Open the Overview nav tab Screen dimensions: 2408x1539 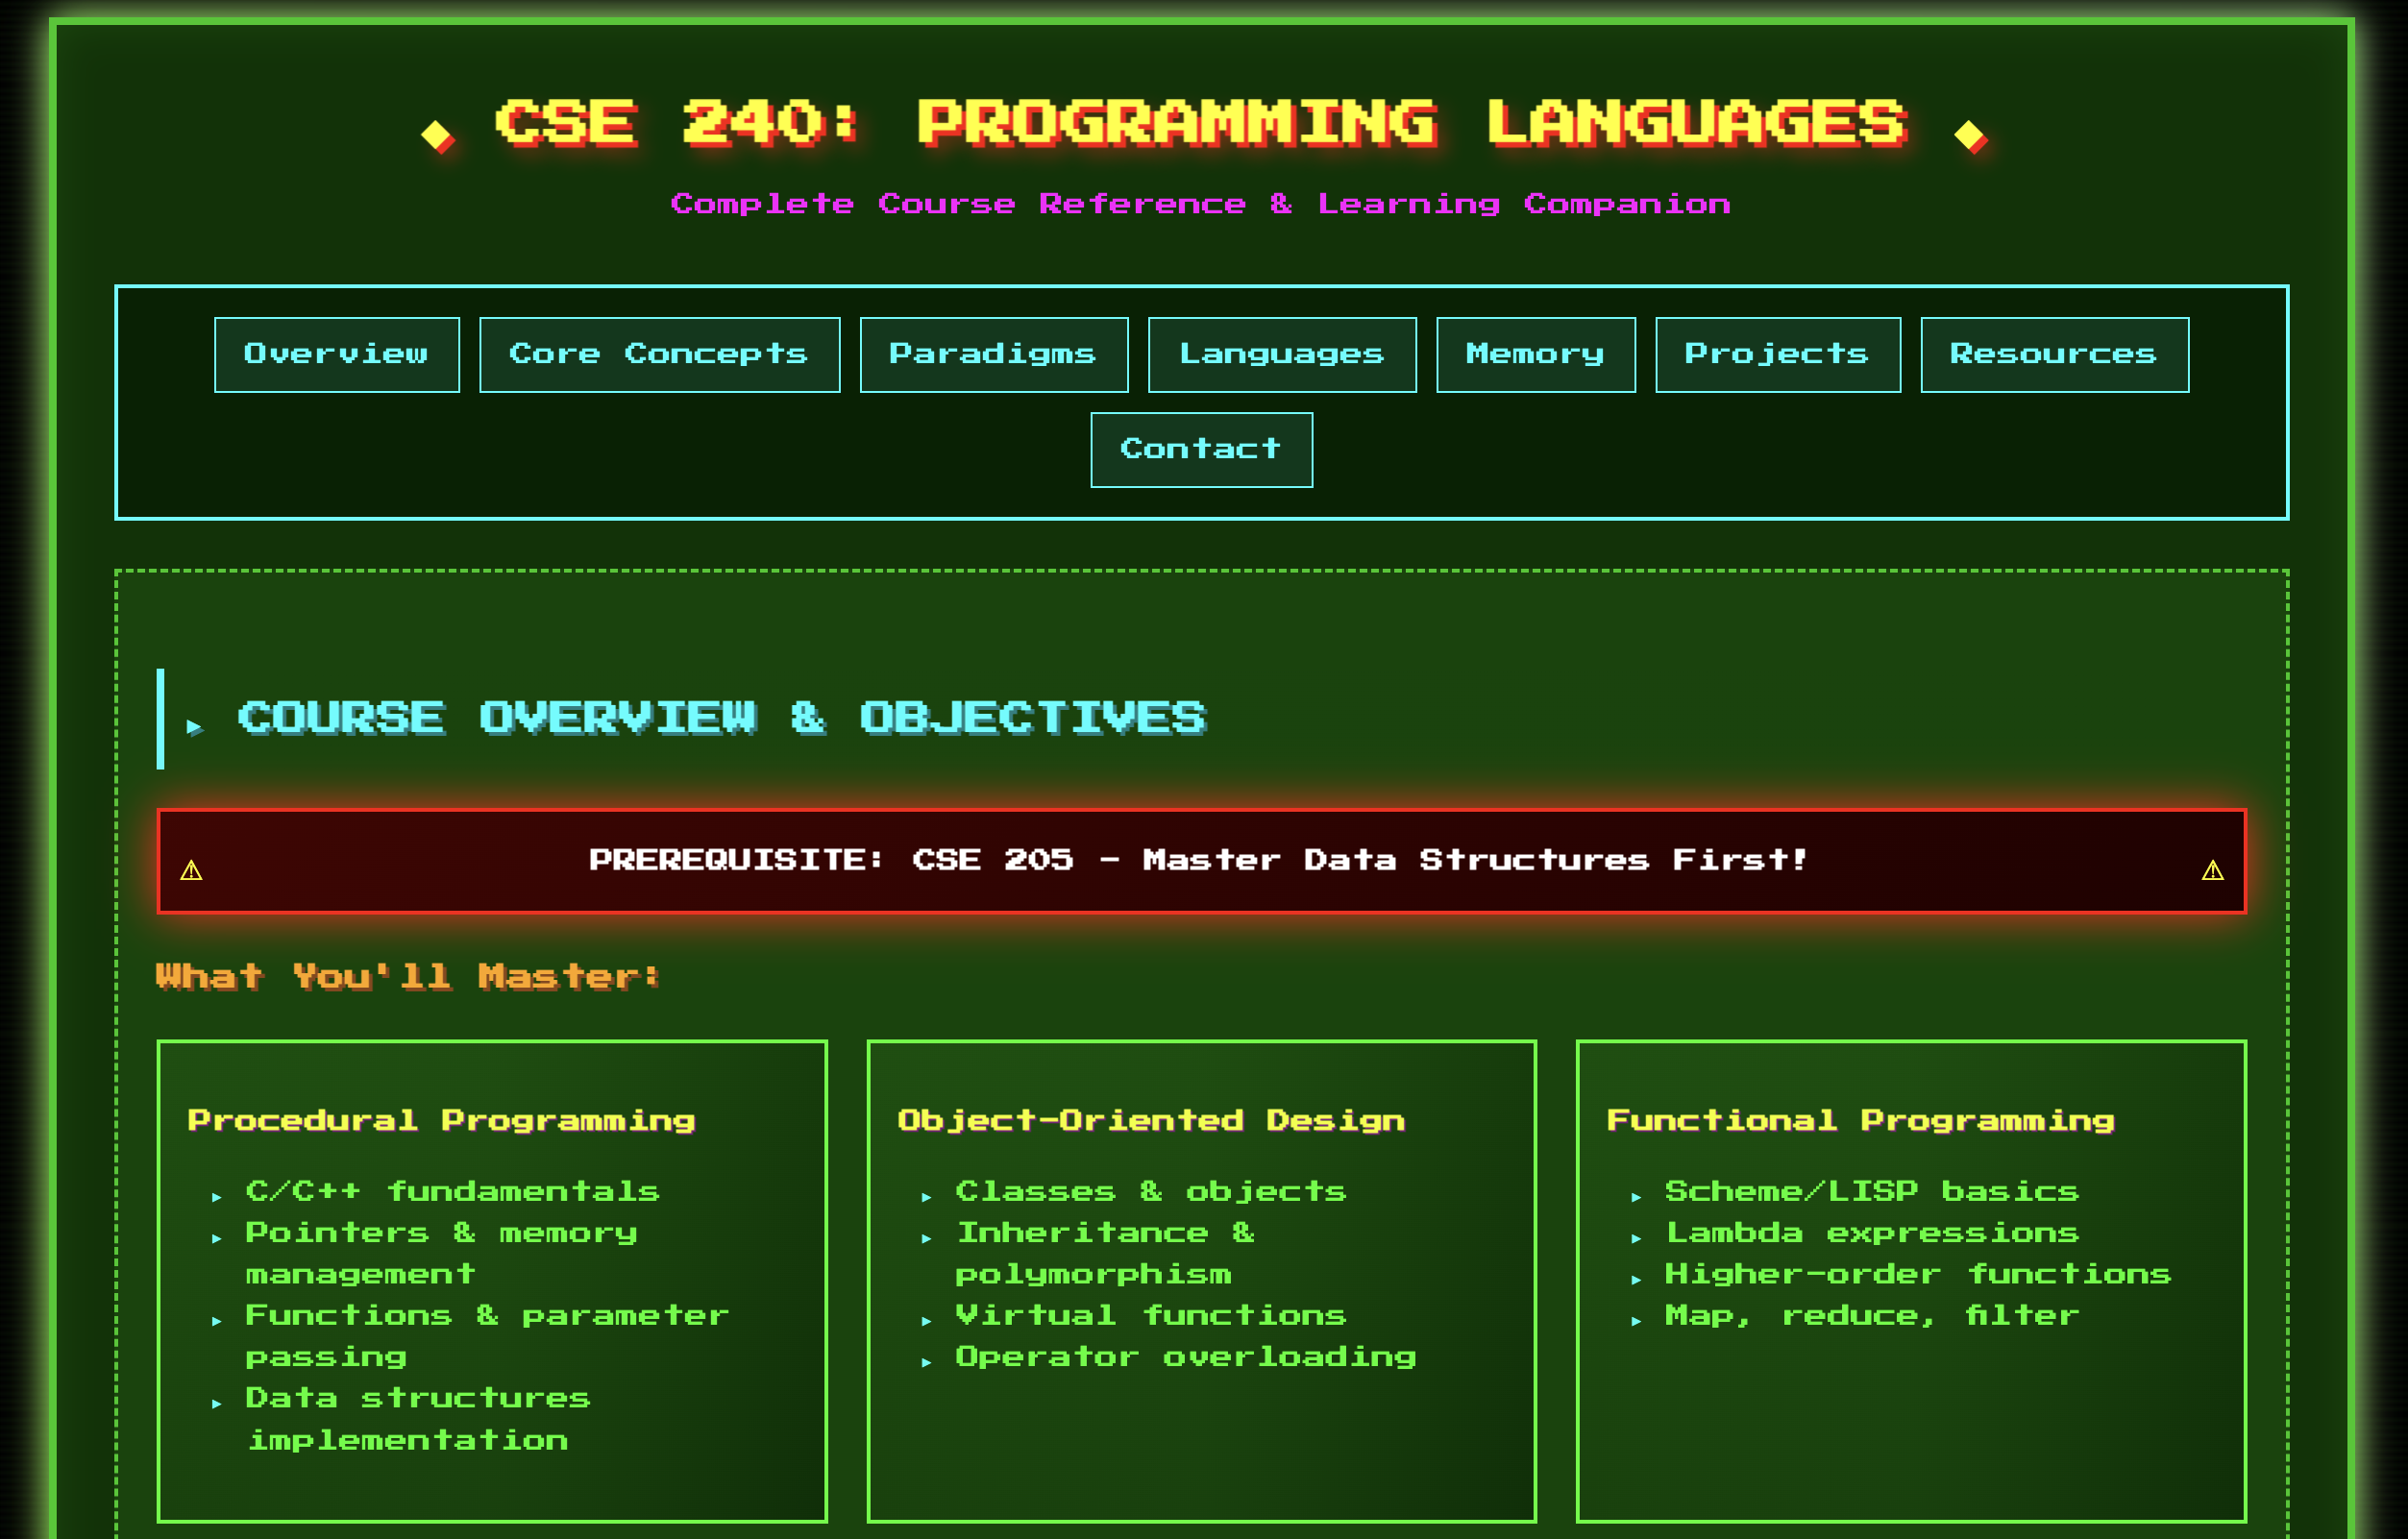[x=337, y=355]
